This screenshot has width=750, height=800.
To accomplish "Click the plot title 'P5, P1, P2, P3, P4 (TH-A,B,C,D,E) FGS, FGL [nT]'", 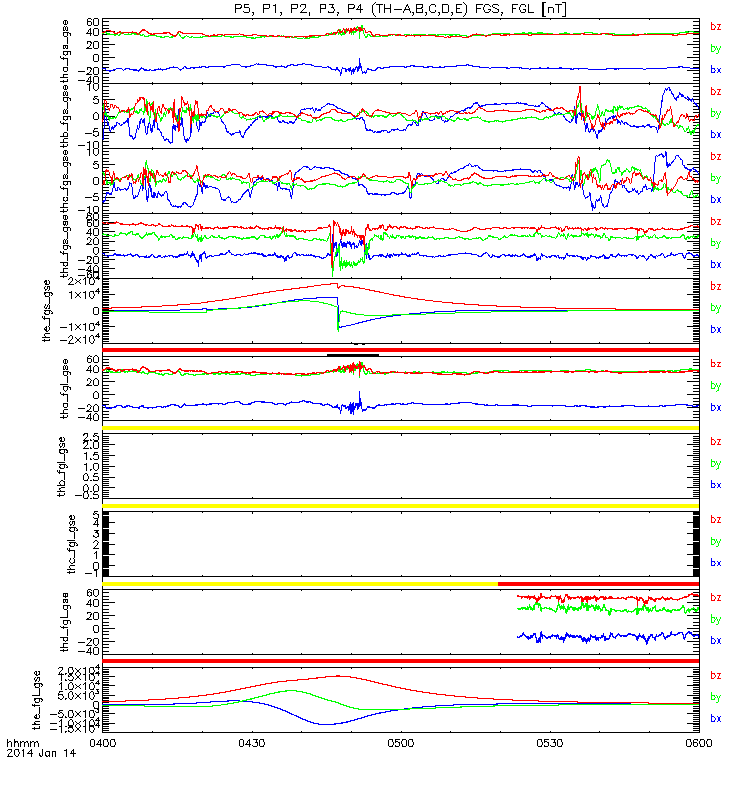I will tap(400, 9).
